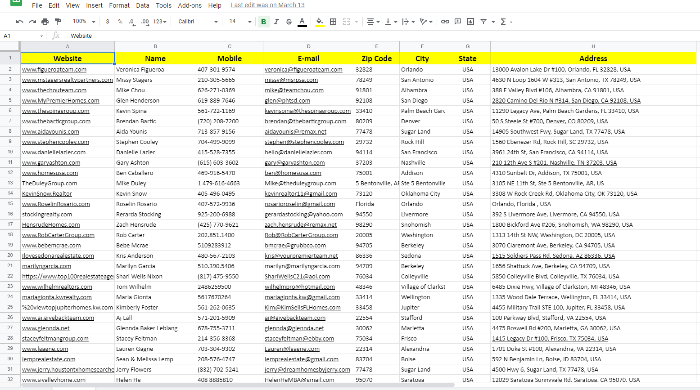Toggle italic formatting
The width and height of the screenshot is (700, 390).
tap(276, 21)
